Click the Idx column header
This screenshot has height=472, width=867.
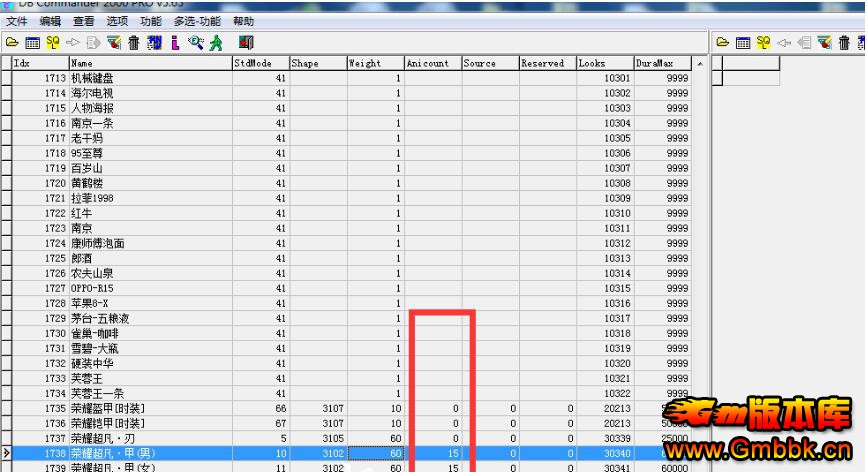pyautogui.click(x=40, y=63)
